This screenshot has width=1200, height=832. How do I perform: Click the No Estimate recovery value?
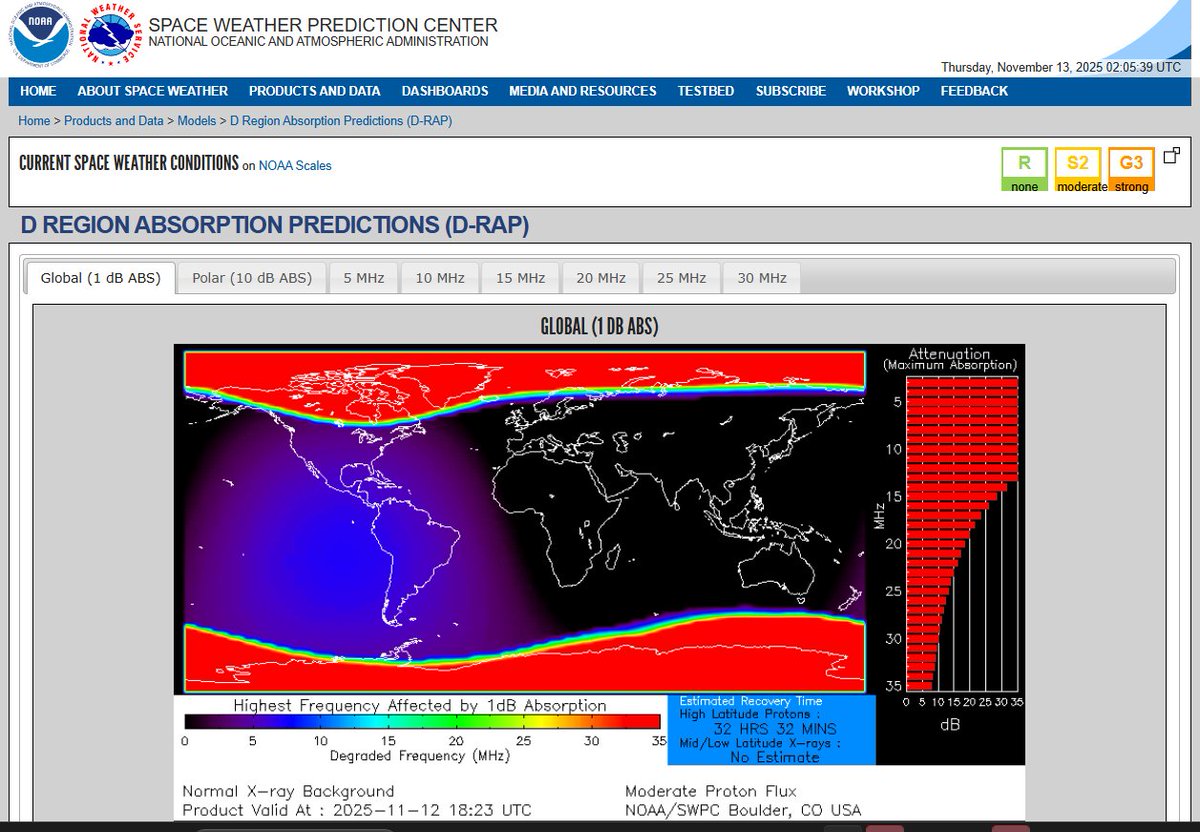click(x=776, y=757)
